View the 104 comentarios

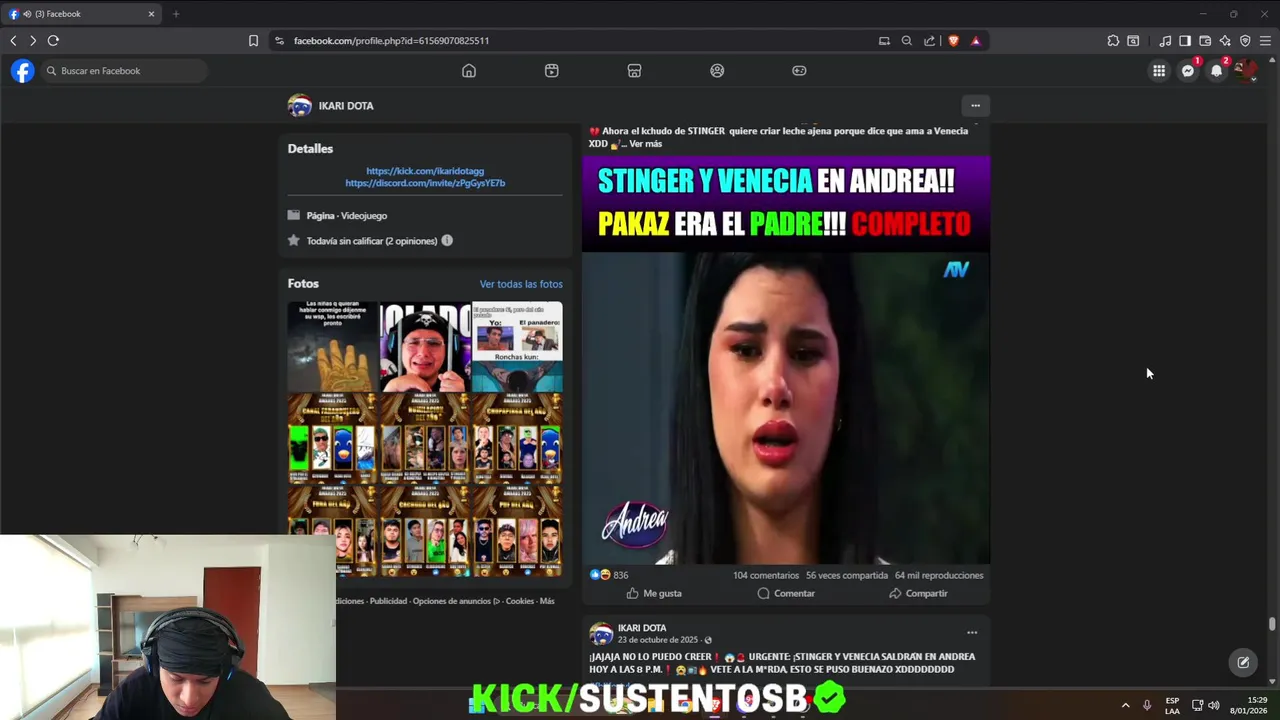click(766, 576)
